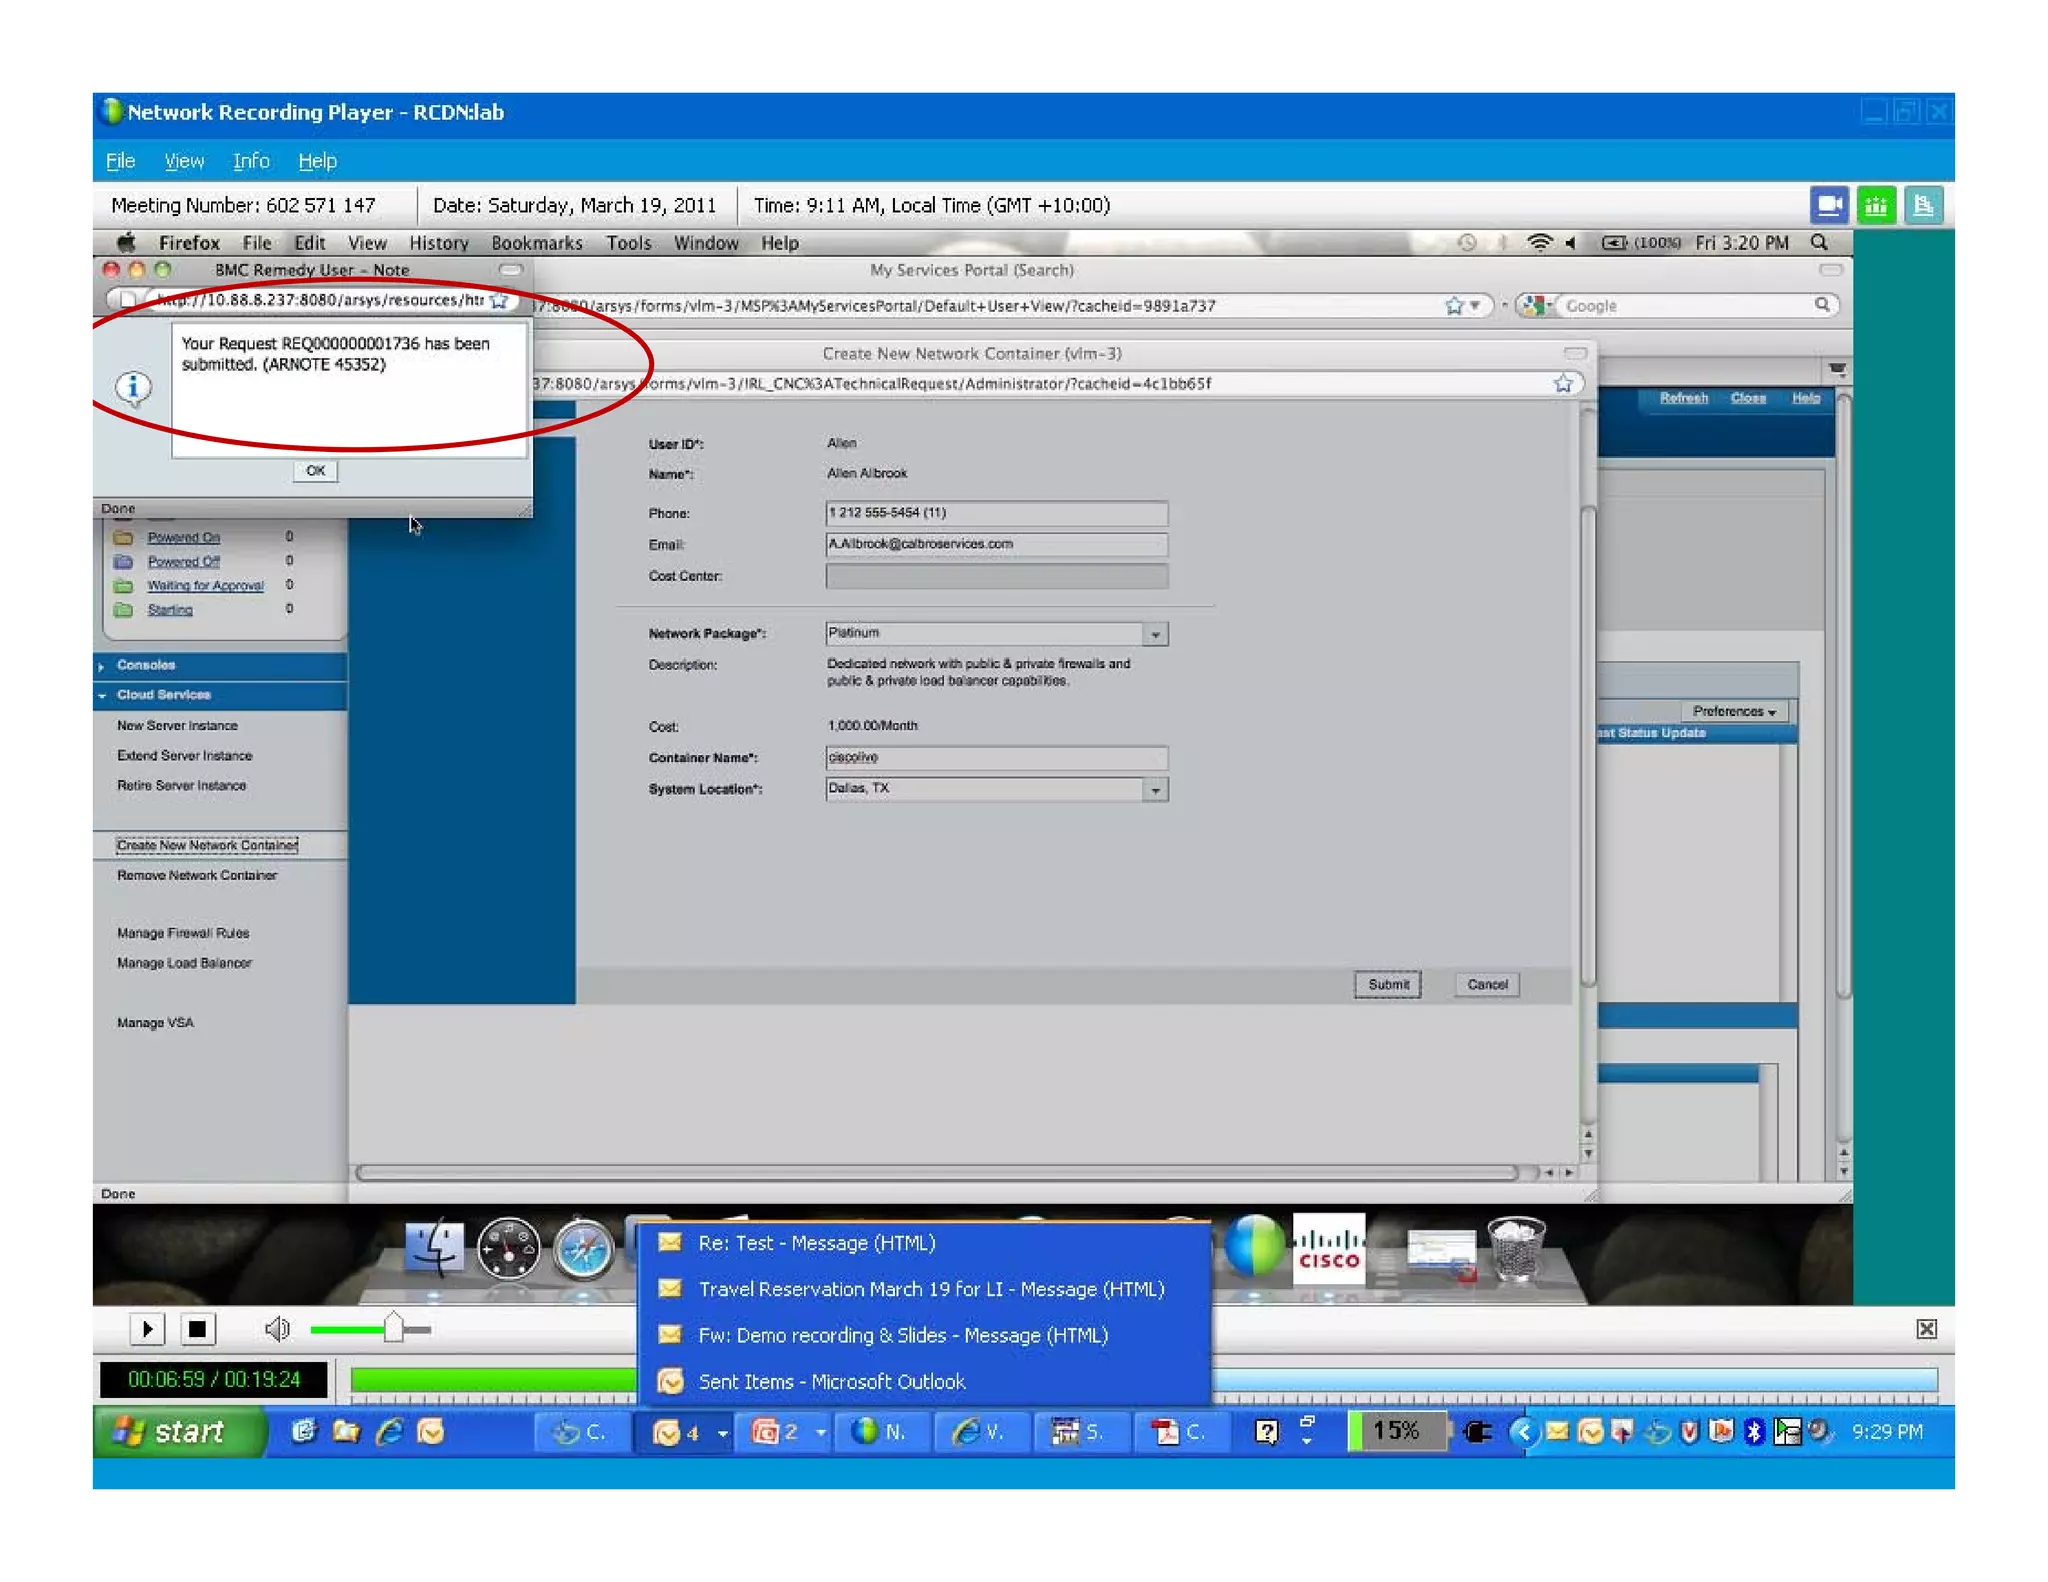
Task: Select Manage Load Balancer
Action: pos(184,964)
